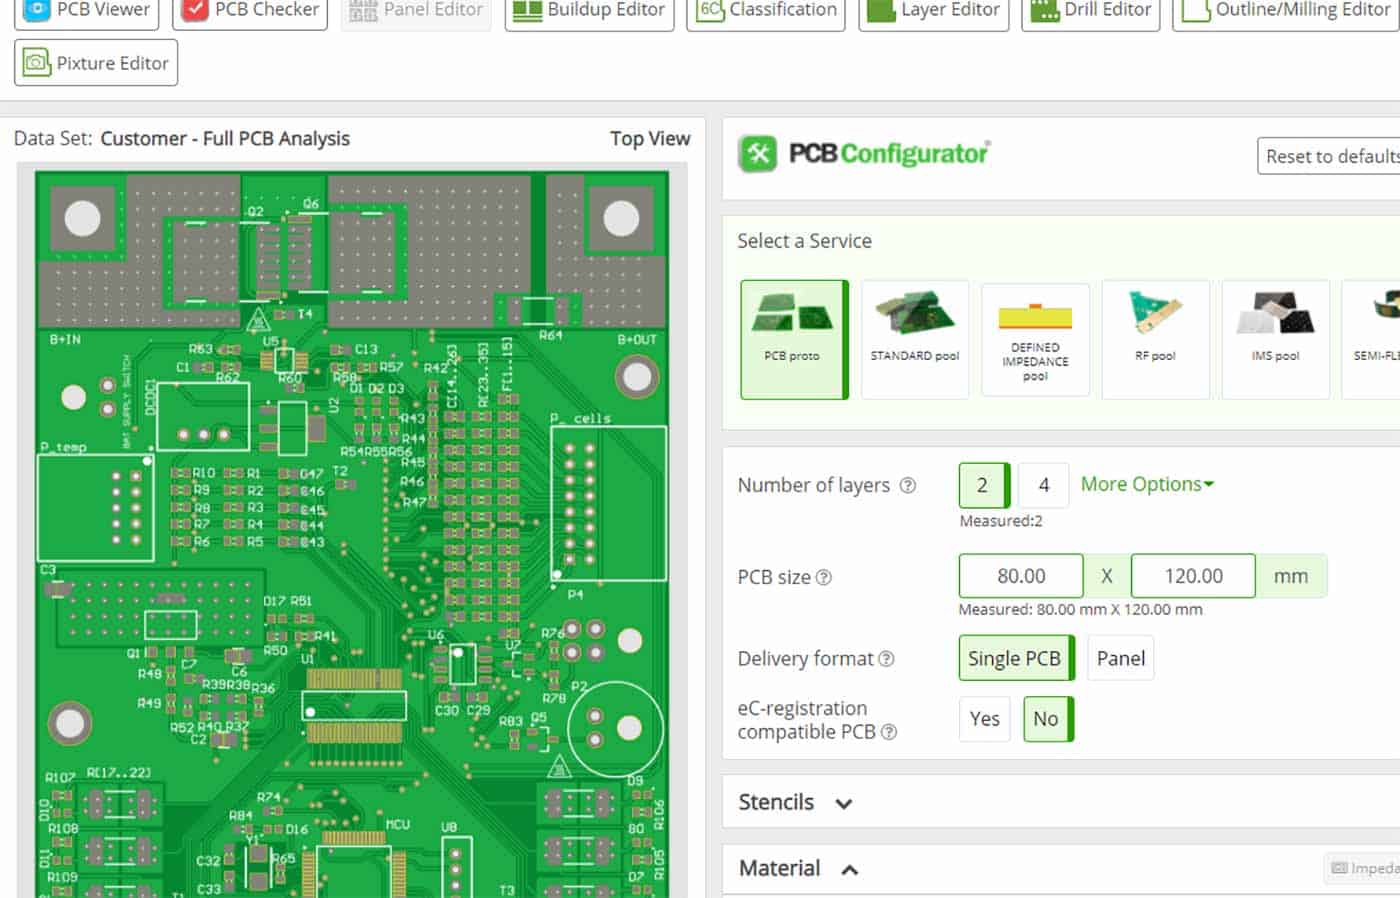Click the PCB width field showing 80.00

tap(1021, 576)
